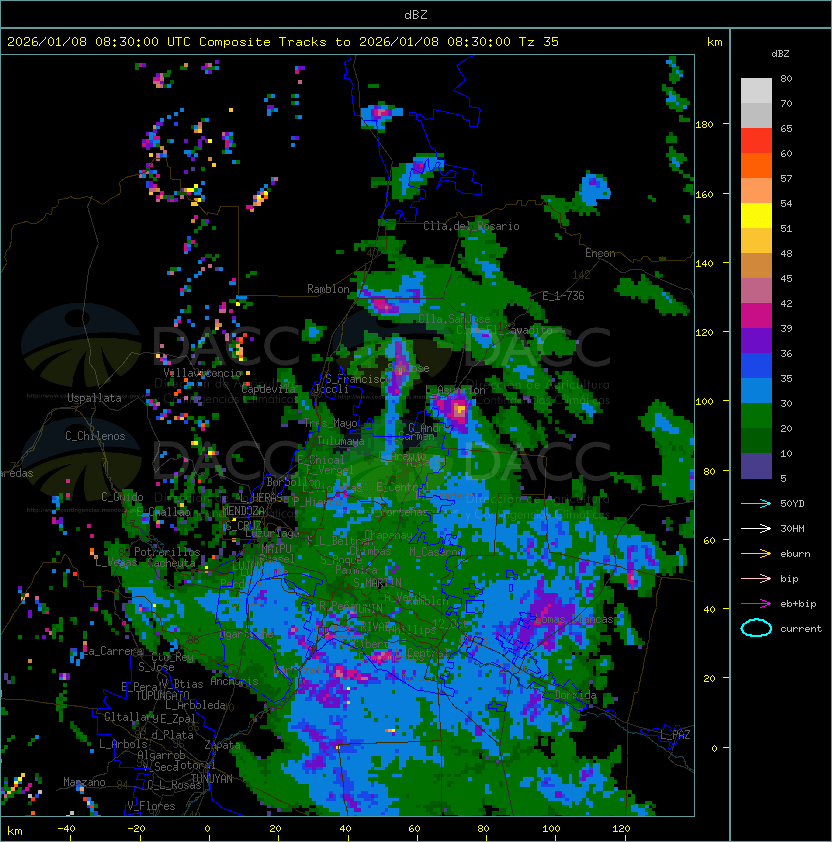Pick the pink 42-45 dBZ legend swatch

tap(756, 291)
